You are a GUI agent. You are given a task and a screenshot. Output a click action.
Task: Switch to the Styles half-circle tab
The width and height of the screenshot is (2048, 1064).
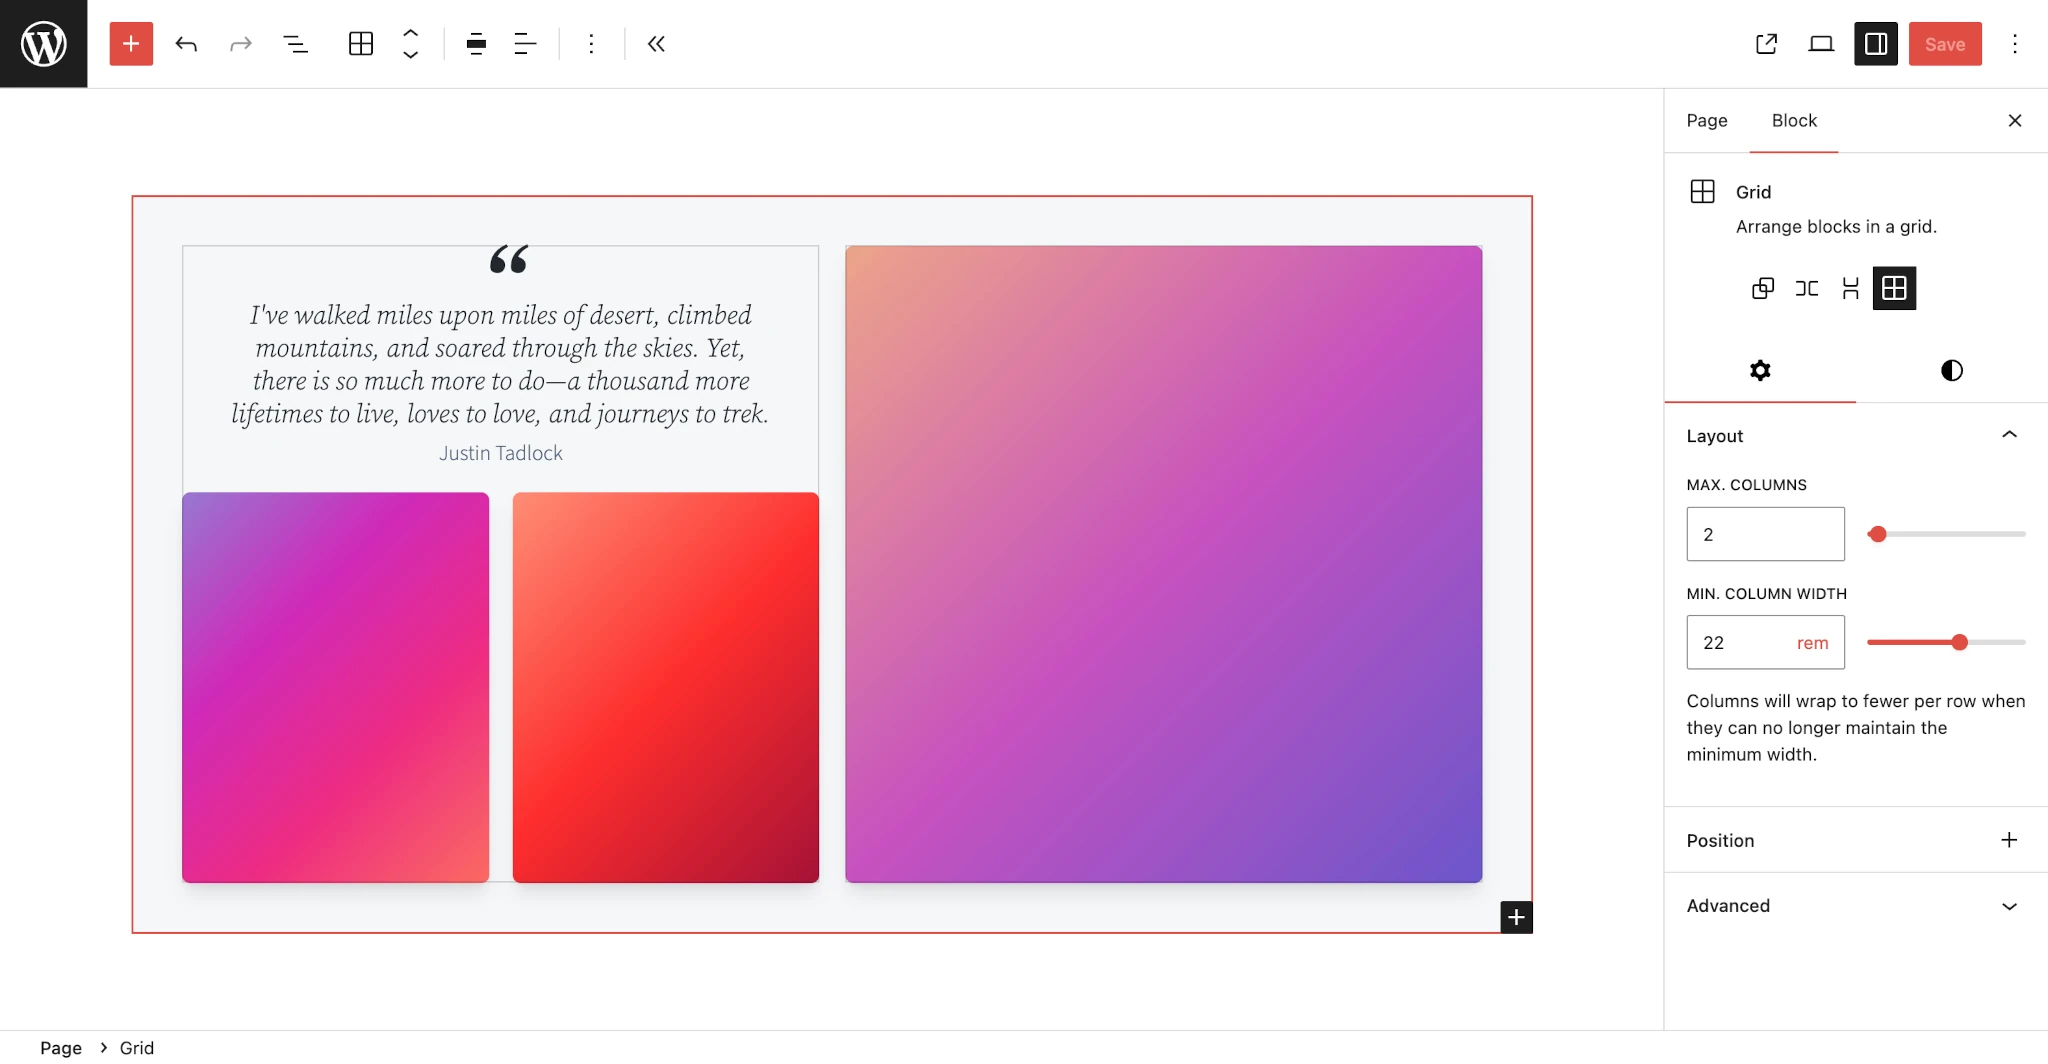click(x=1951, y=371)
